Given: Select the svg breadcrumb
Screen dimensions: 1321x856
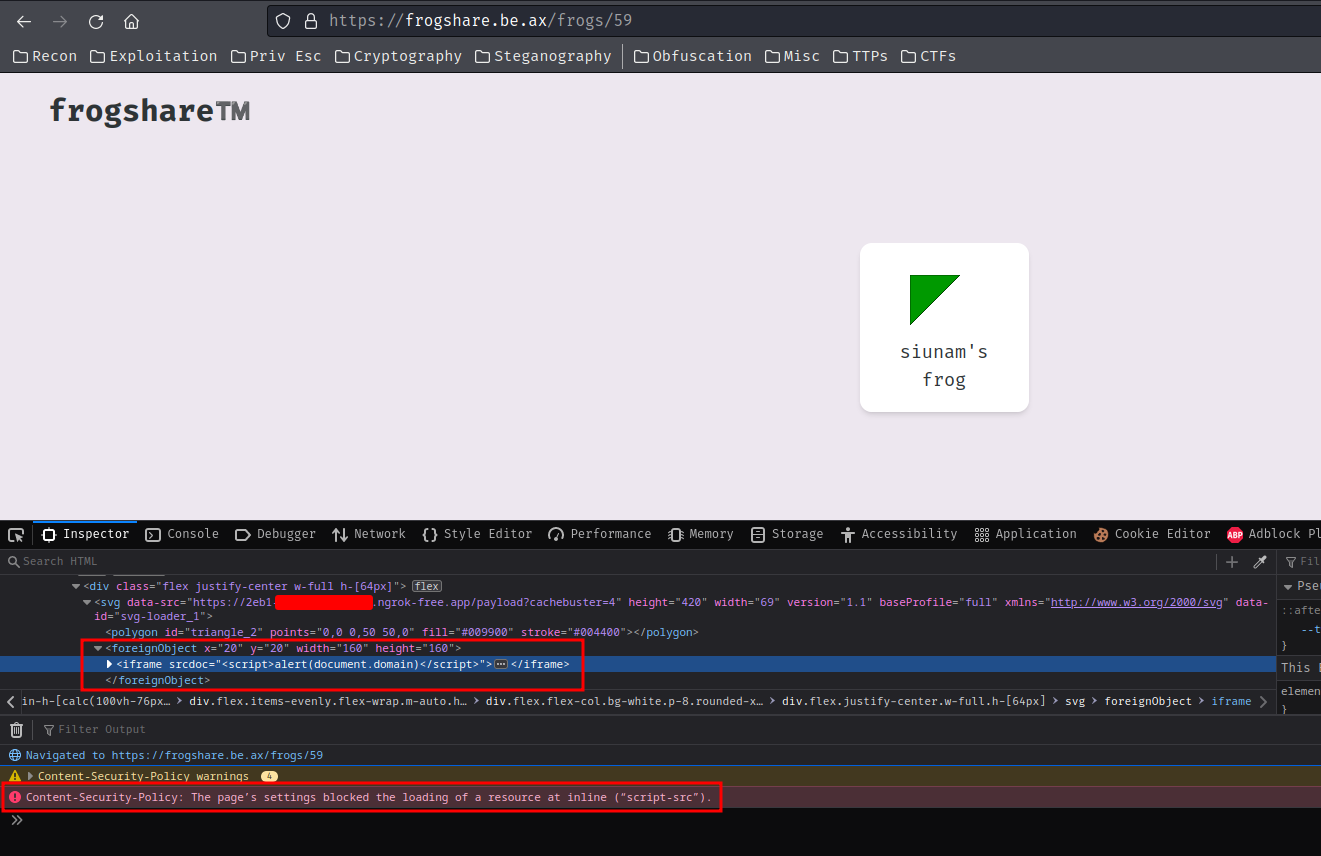Looking at the screenshot, I should 1075,701.
